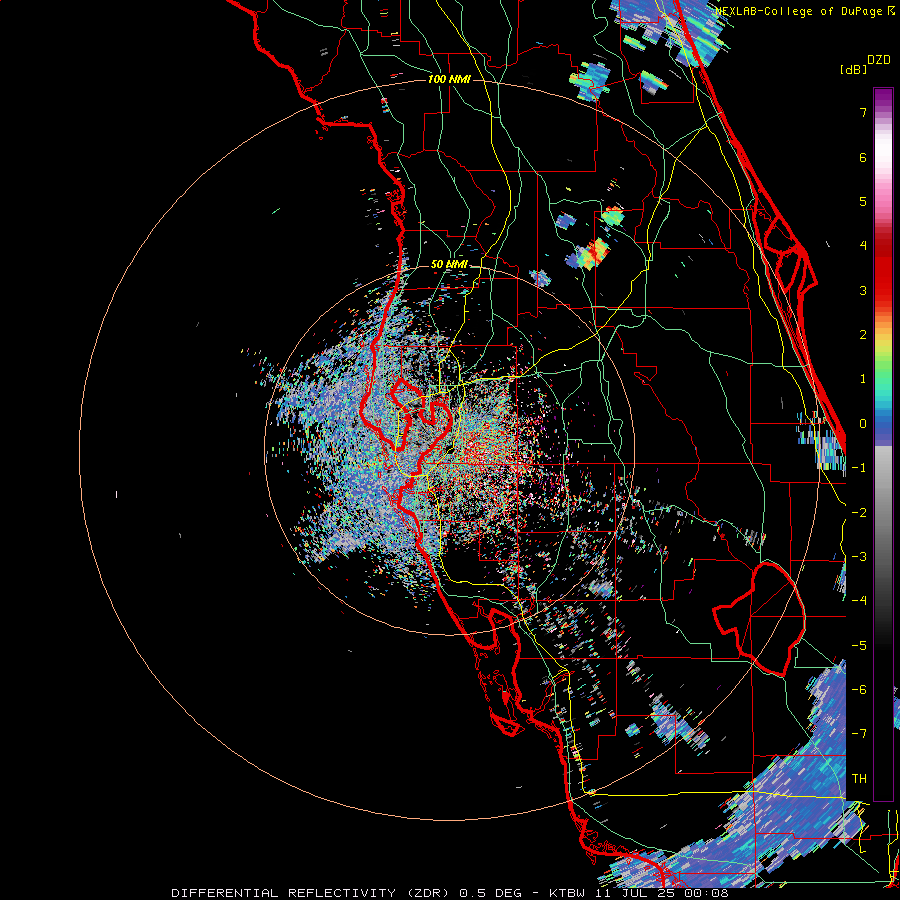Viewport: 900px width, 900px height.
Task: Click the -7 value on the color scale
Action: pos(859,734)
